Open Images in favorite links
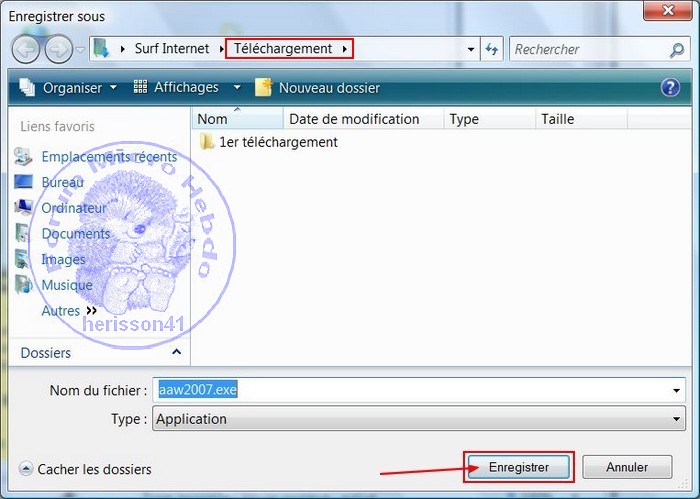The image size is (700, 499). coord(63,259)
